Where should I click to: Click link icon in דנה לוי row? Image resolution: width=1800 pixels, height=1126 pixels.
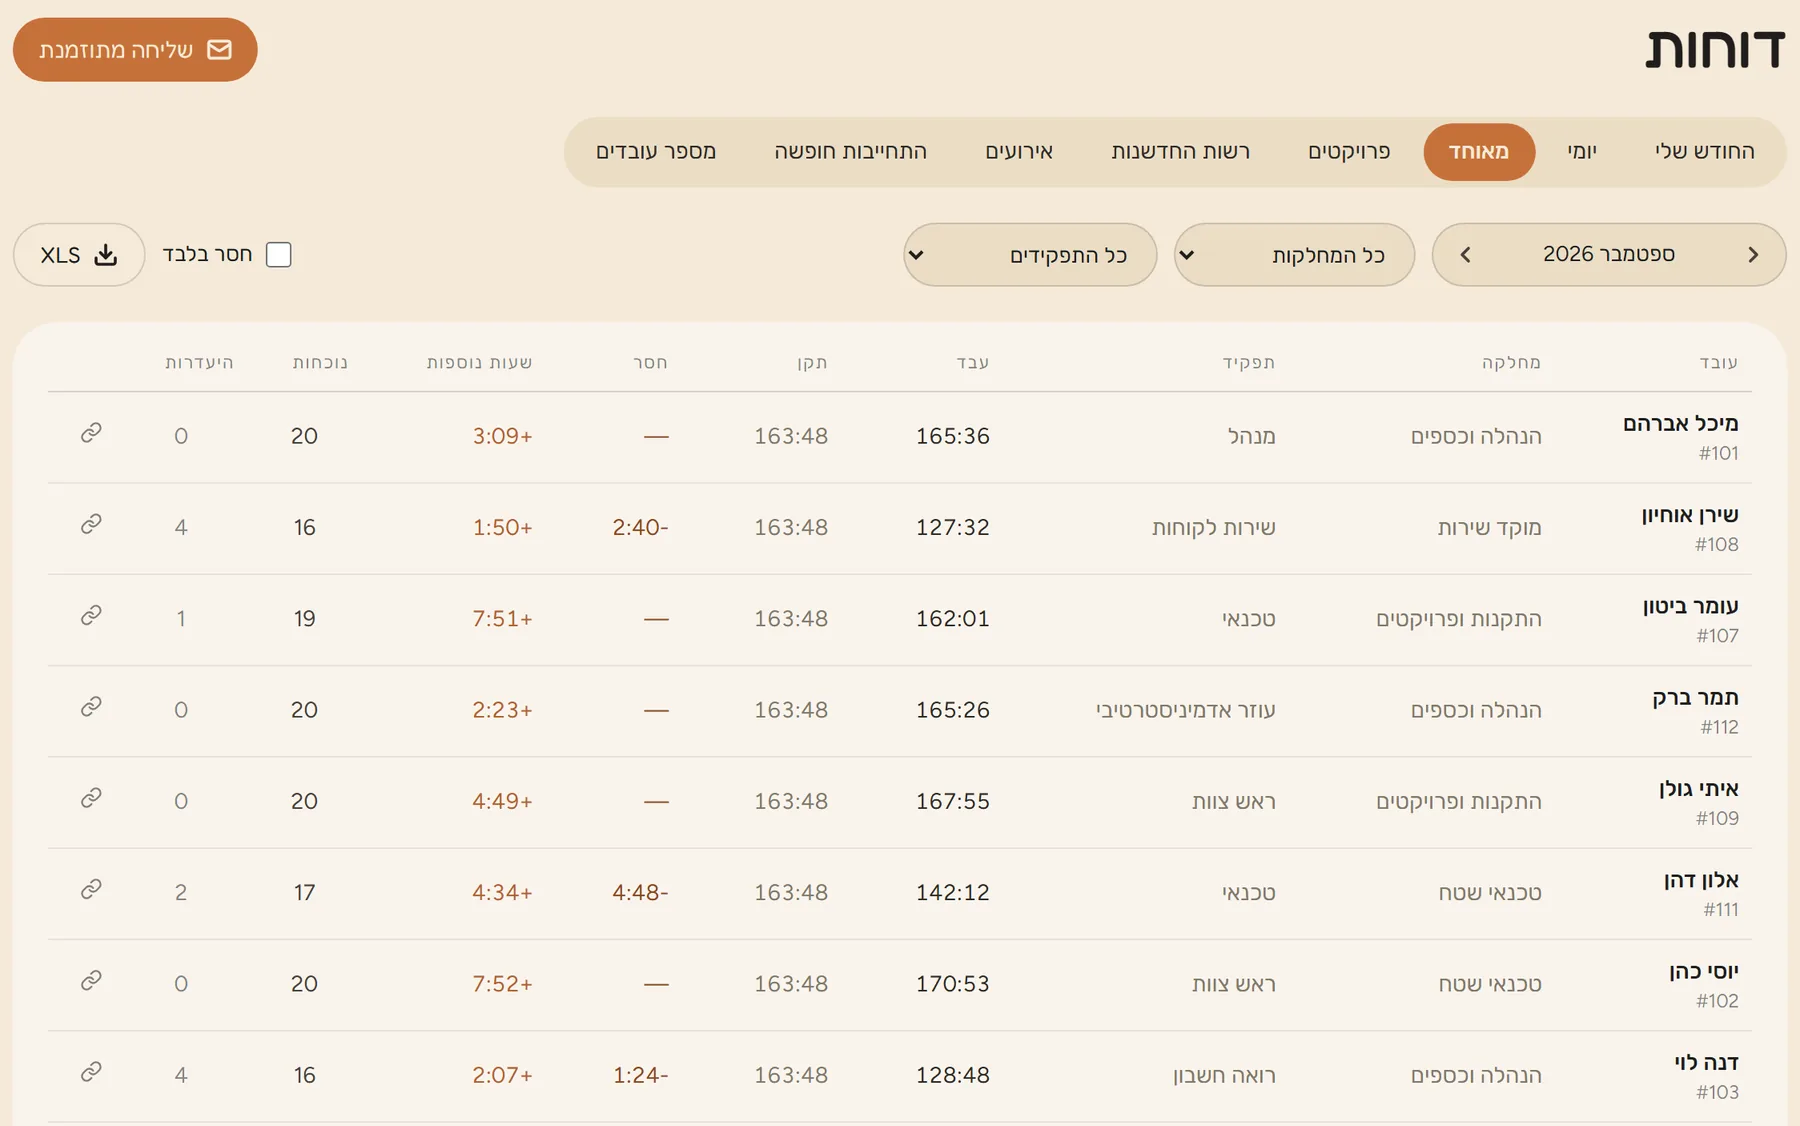(x=91, y=1072)
